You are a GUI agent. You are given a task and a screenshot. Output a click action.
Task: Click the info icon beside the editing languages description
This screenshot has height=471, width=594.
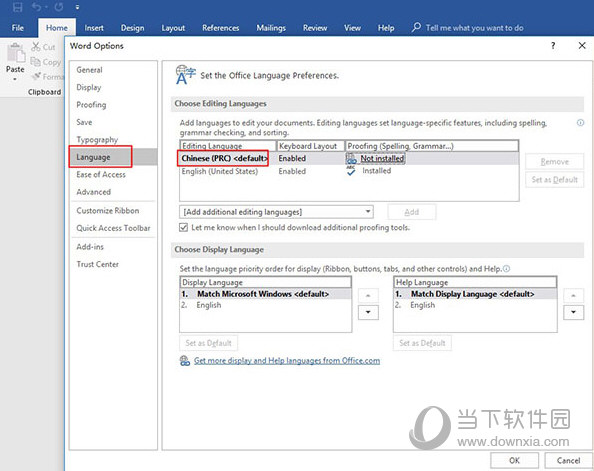pos(580,122)
